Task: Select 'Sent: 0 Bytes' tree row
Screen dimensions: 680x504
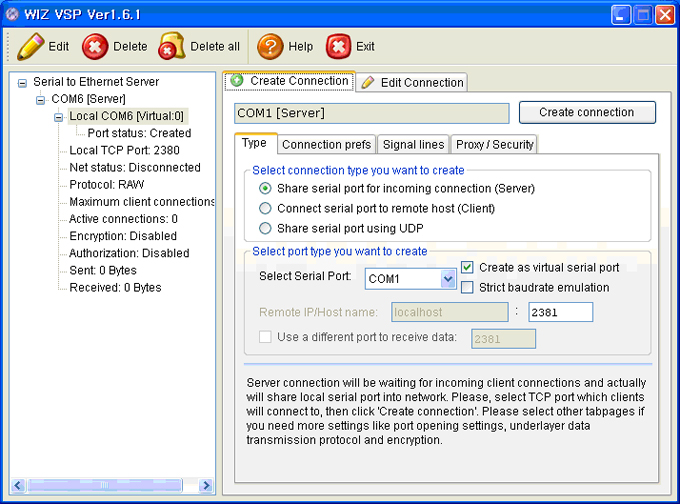Action: click(x=103, y=270)
